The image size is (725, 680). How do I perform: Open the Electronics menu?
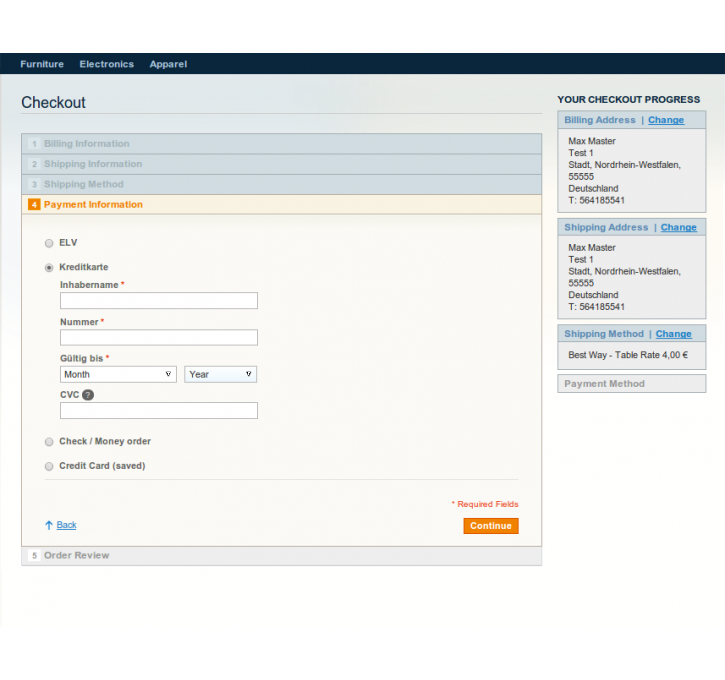[x=107, y=64]
